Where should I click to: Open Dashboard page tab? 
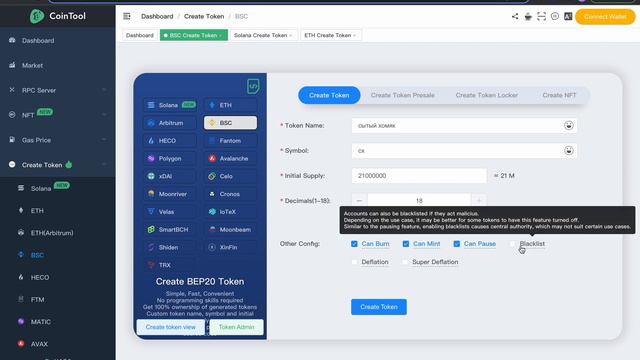click(140, 36)
